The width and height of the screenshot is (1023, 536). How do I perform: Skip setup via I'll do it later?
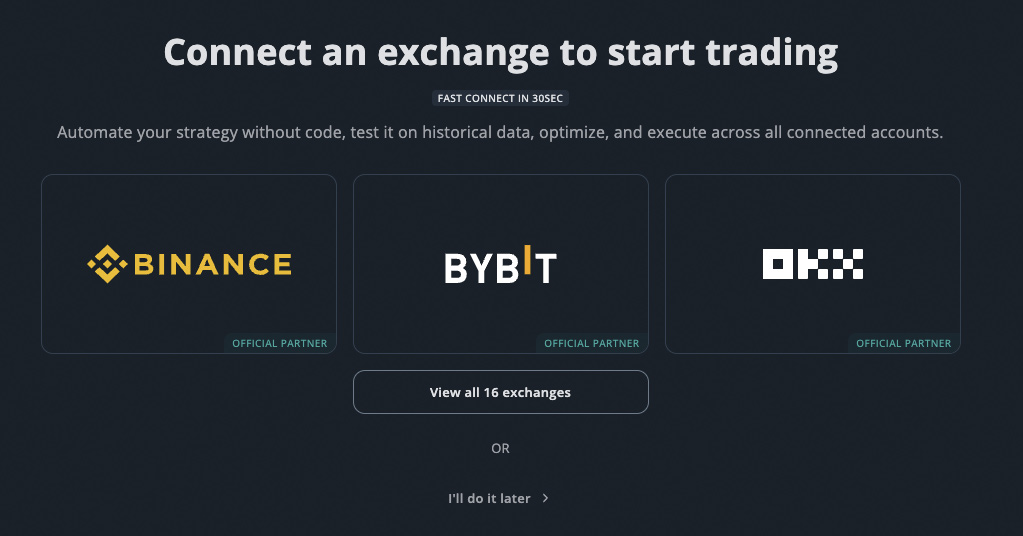click(x=489, y=498)
